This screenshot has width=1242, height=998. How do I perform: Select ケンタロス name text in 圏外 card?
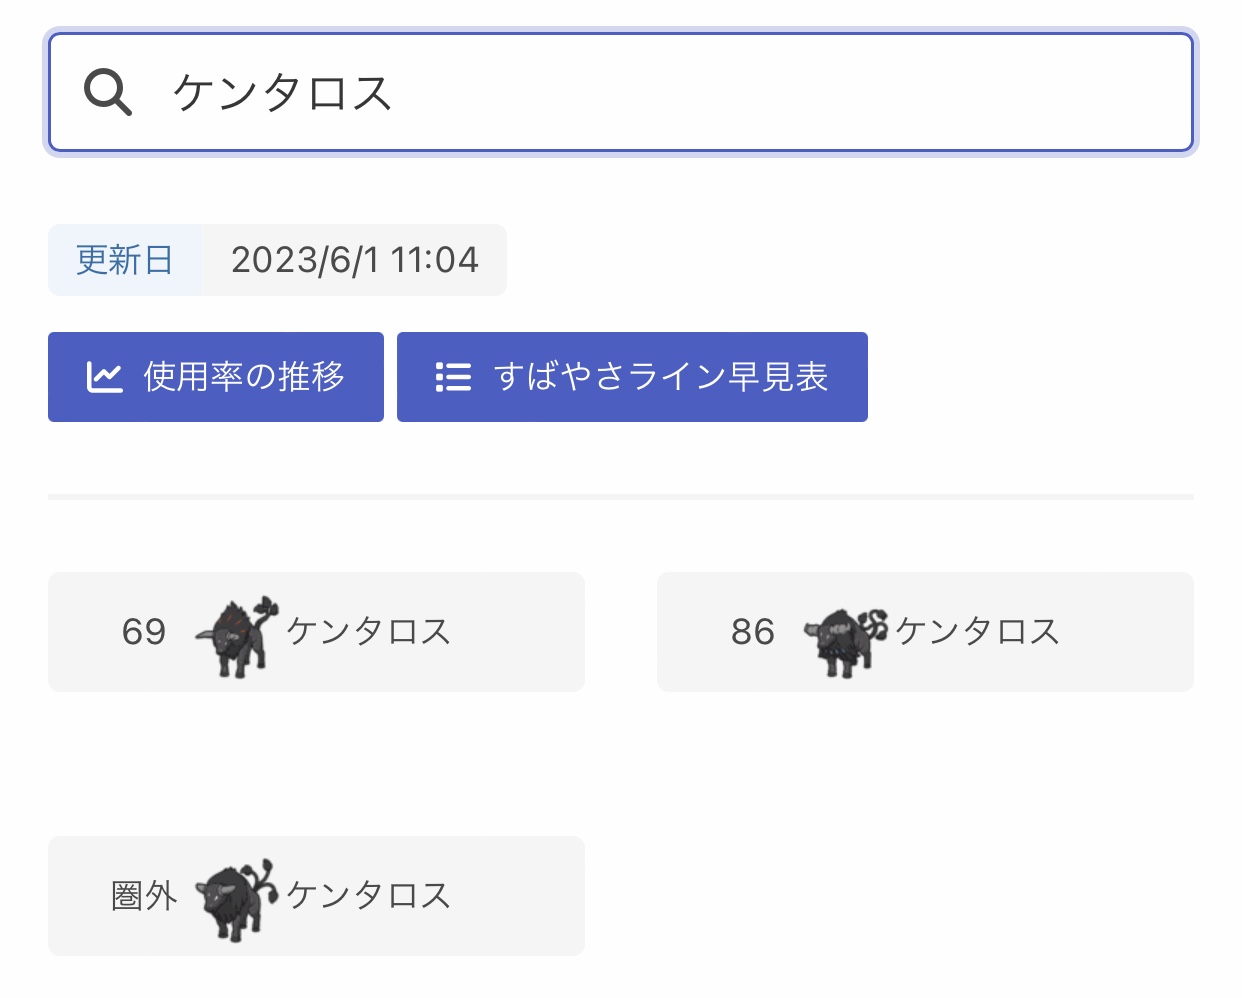[369, 896]
